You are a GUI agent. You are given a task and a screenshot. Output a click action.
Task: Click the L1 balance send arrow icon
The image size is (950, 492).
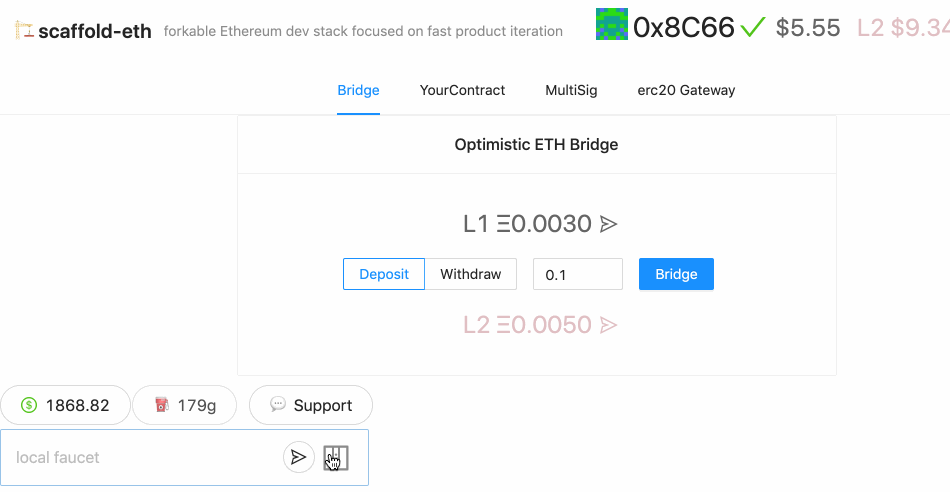(608, 225)
